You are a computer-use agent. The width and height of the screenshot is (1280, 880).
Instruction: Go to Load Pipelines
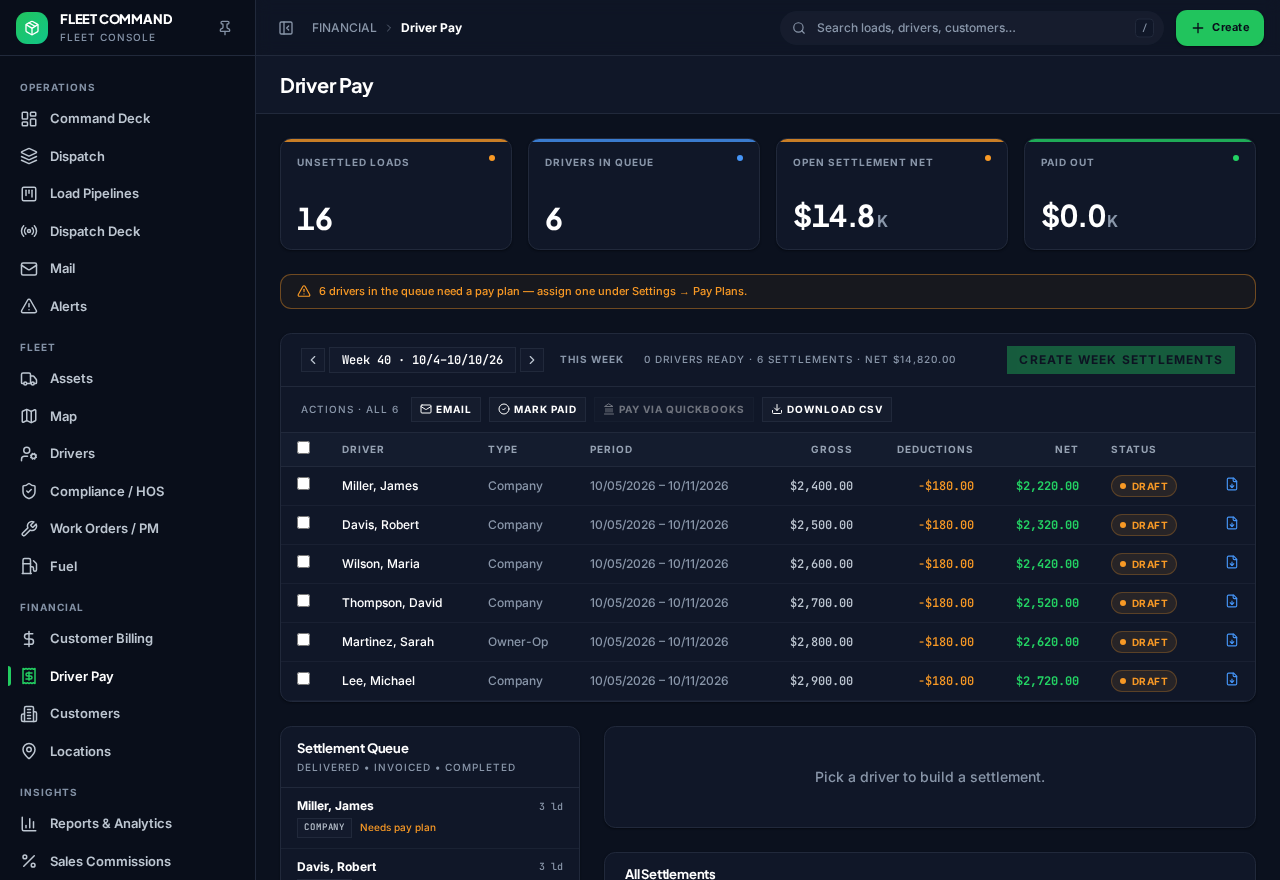coord(128,193)
